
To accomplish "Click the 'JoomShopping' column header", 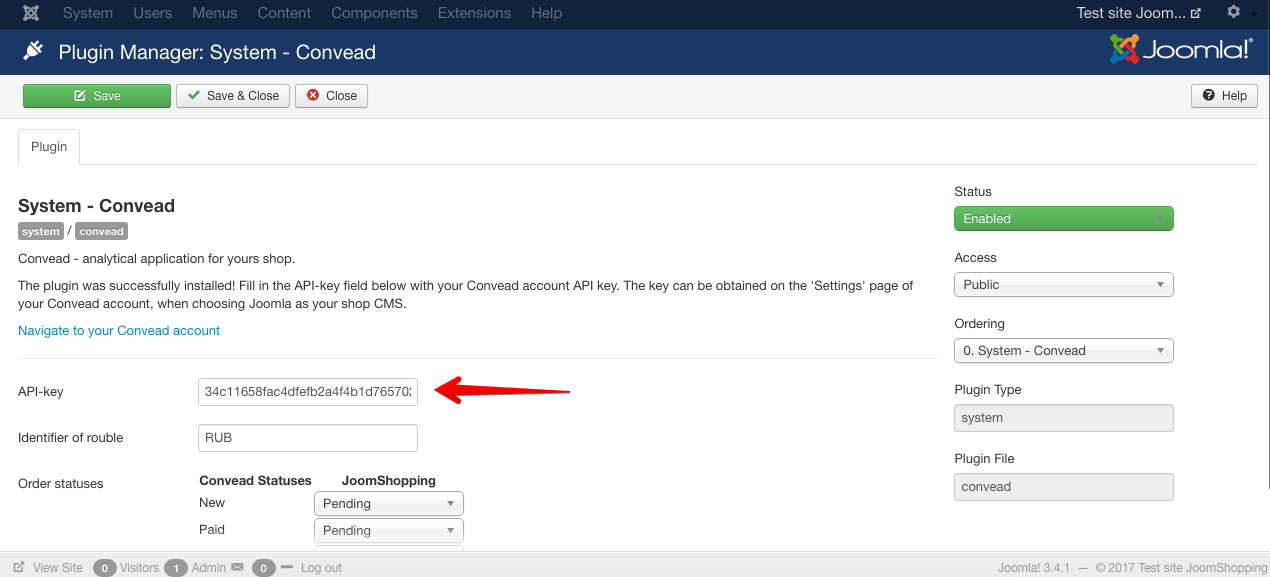I will pos(389,480).
